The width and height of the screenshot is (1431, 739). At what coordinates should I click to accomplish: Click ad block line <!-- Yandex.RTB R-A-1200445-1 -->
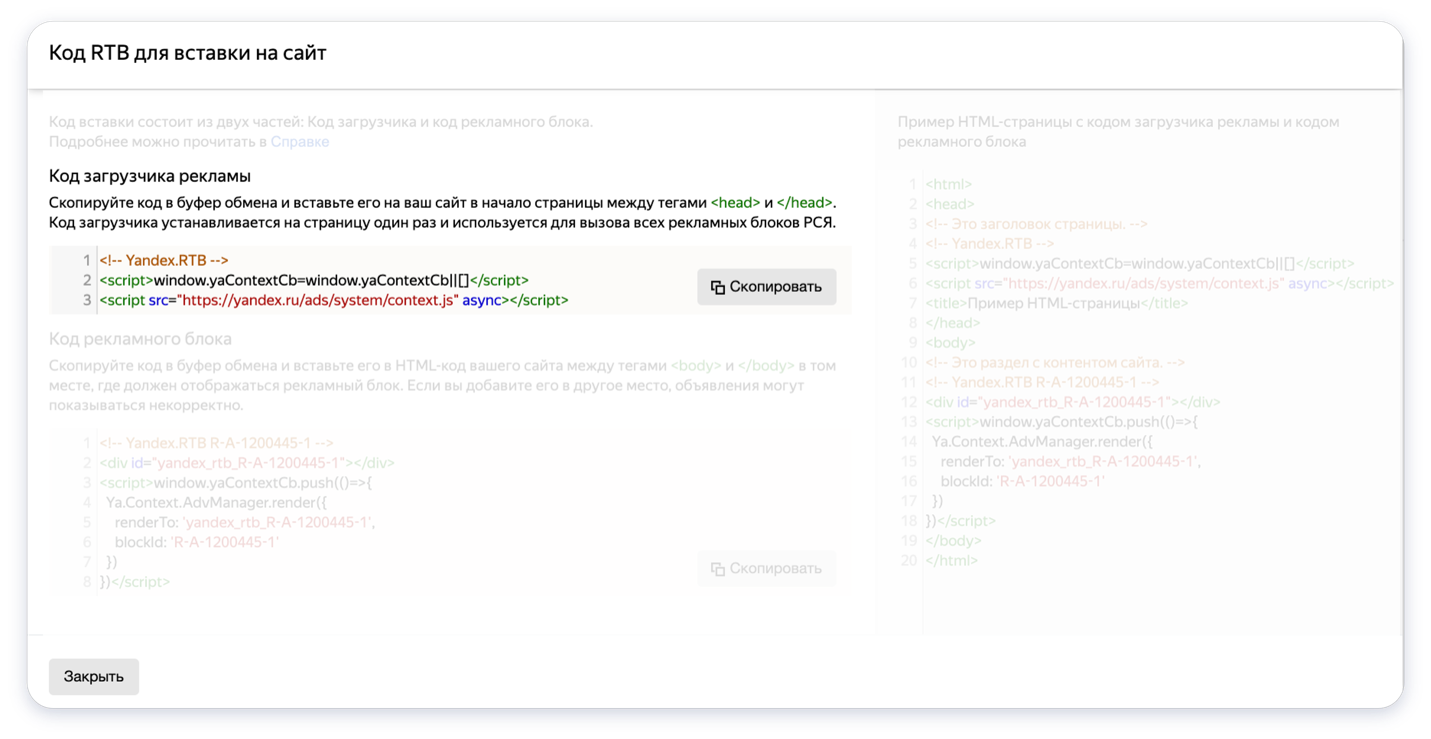click(x=216, y=443)
